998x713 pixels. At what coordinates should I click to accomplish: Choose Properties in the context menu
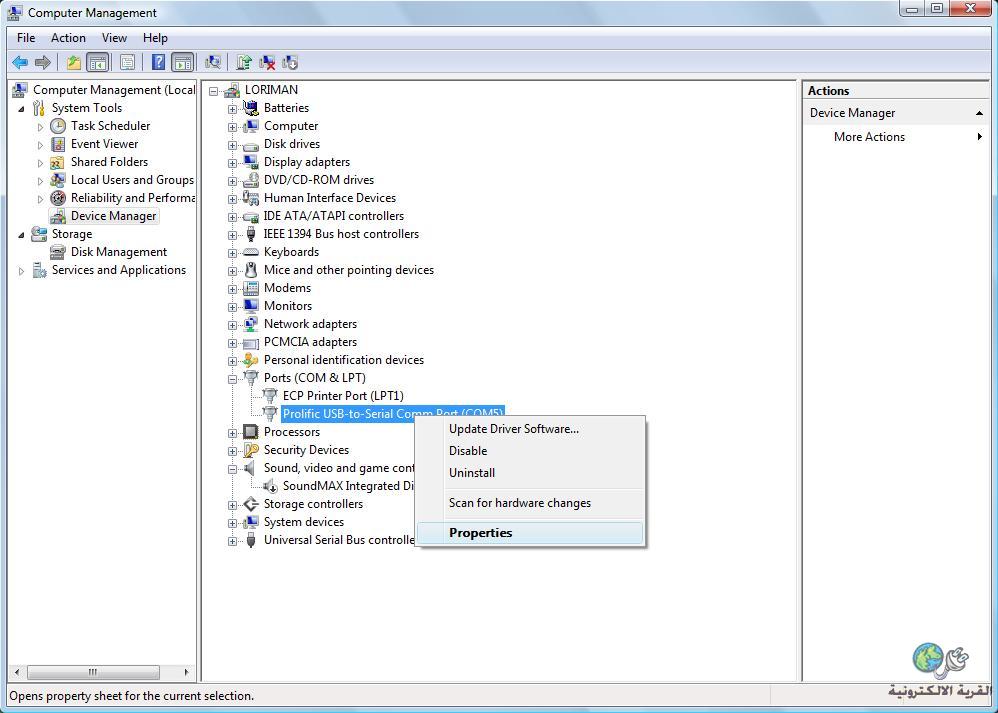[x=530, y=533]
